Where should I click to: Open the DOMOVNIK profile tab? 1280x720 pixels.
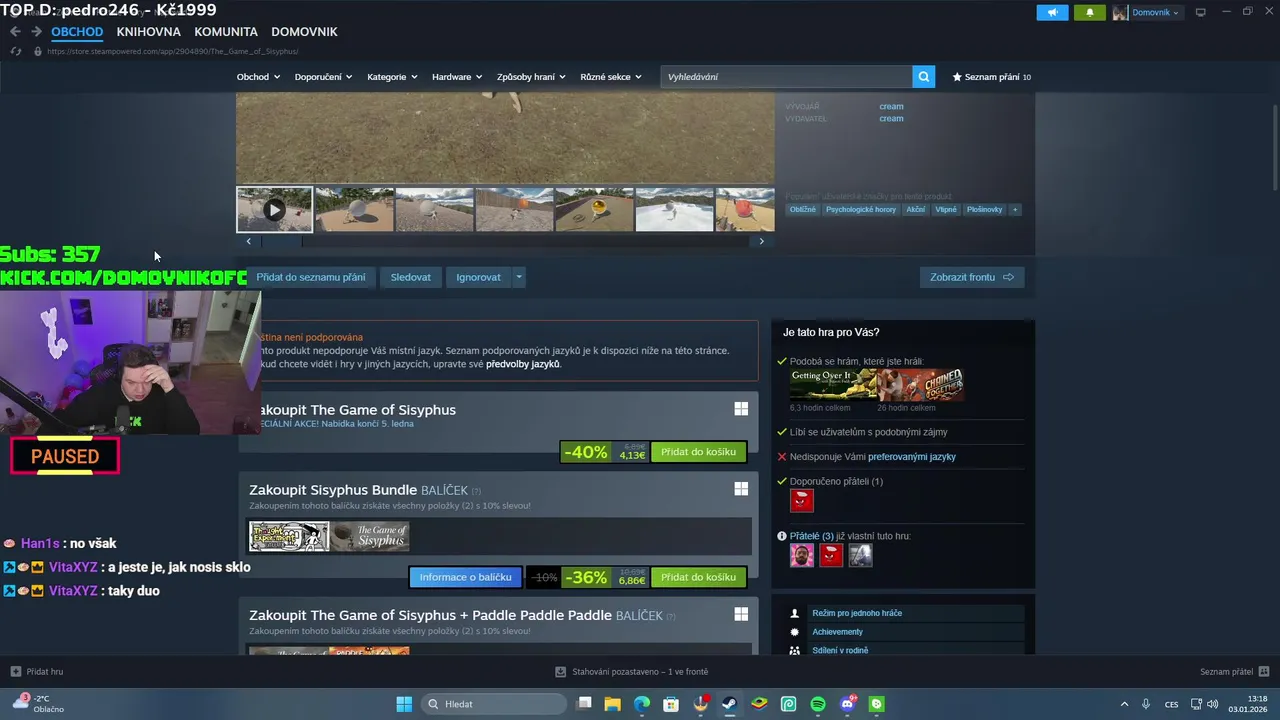304,32
